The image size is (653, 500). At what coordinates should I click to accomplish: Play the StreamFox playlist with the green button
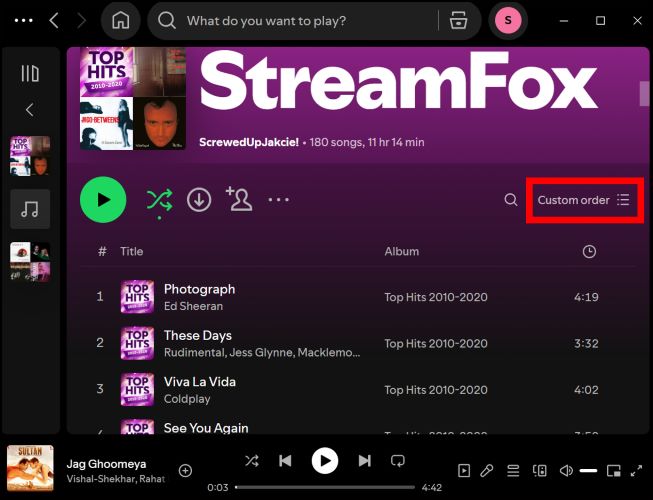point(103,200)
